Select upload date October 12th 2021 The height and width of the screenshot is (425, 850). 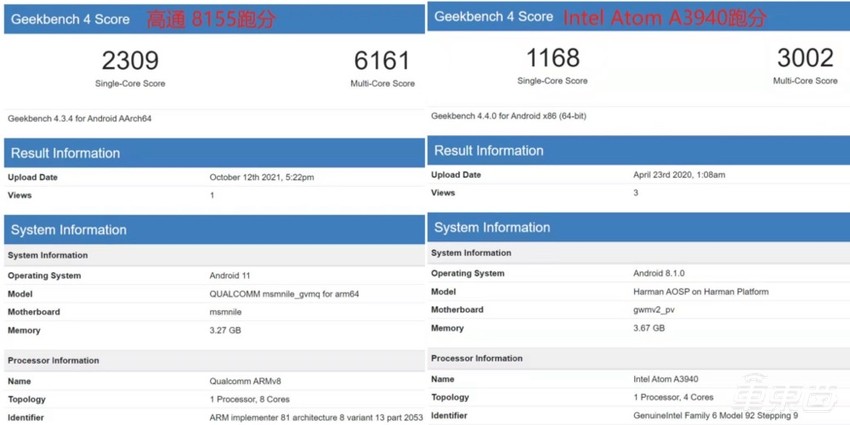pyautogui.click(x=262, y=177)
